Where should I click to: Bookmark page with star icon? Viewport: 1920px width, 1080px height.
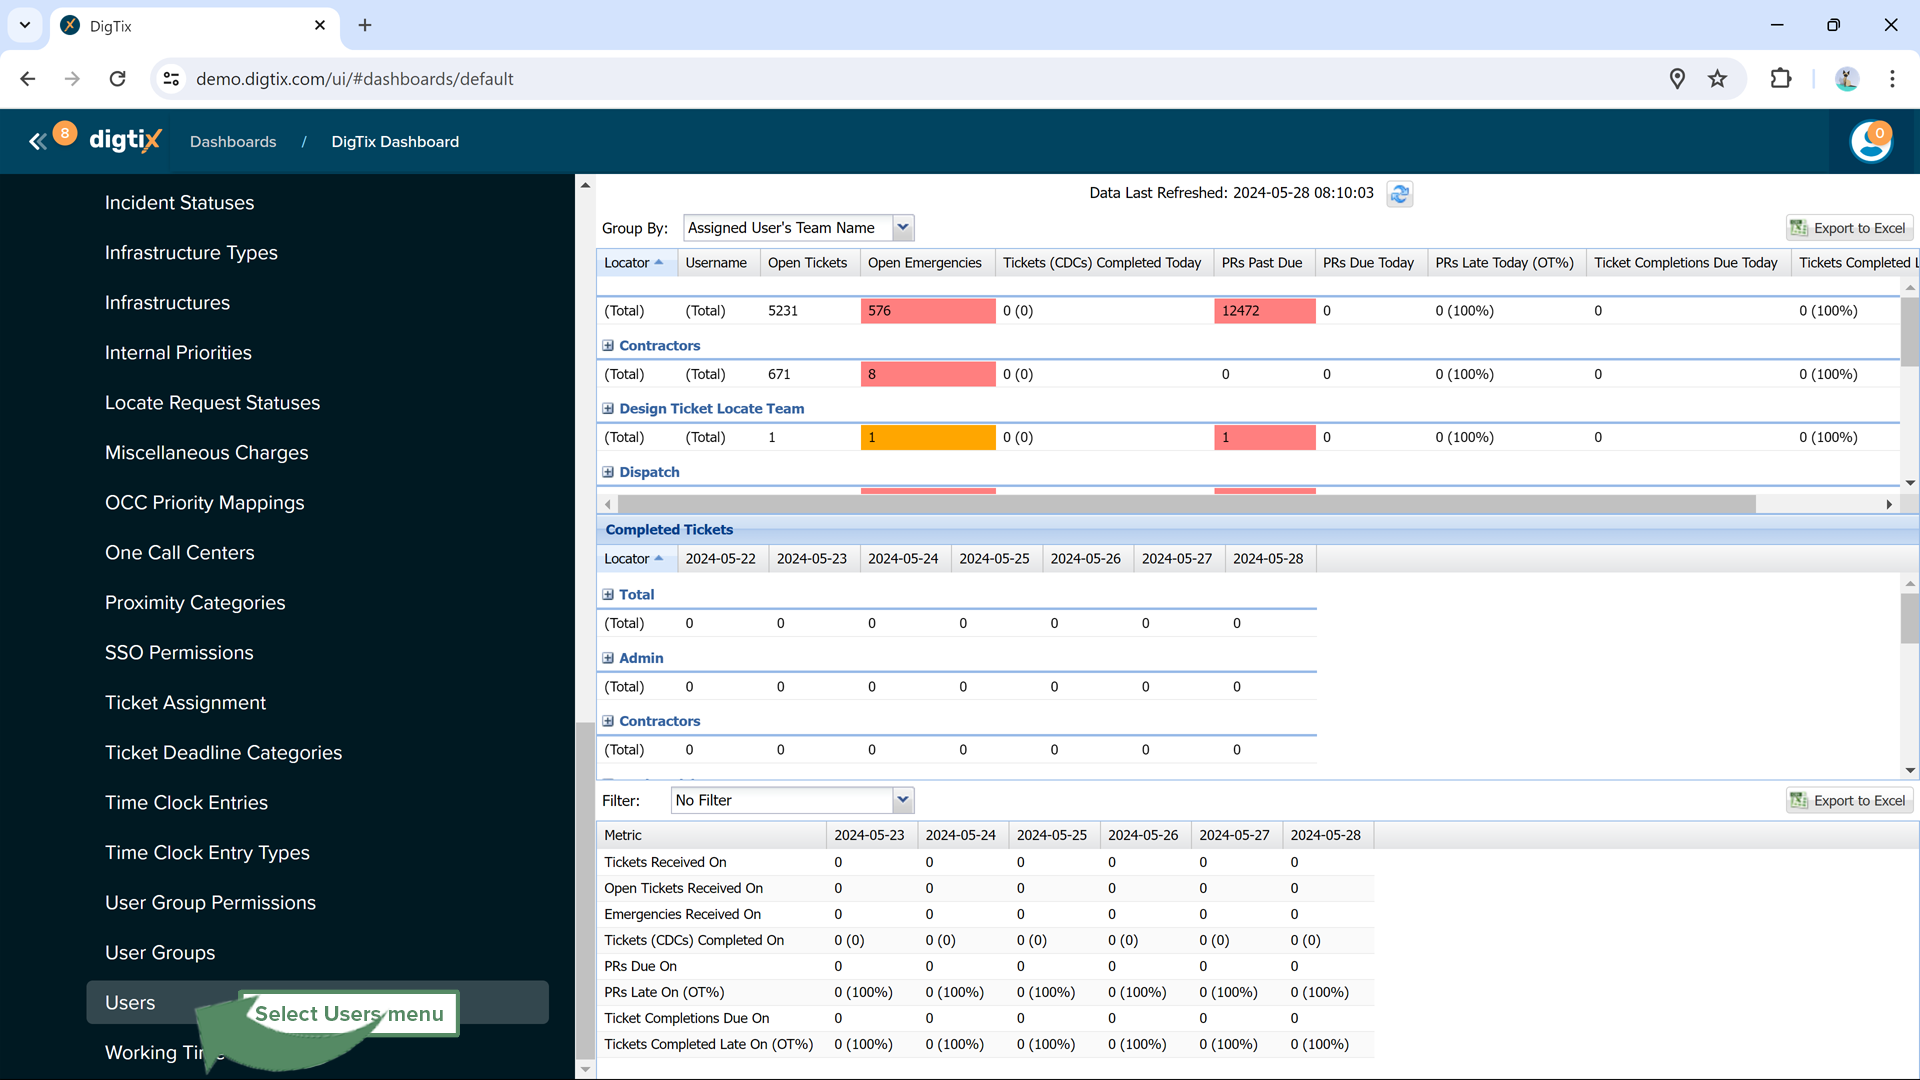coord(1717,79)
